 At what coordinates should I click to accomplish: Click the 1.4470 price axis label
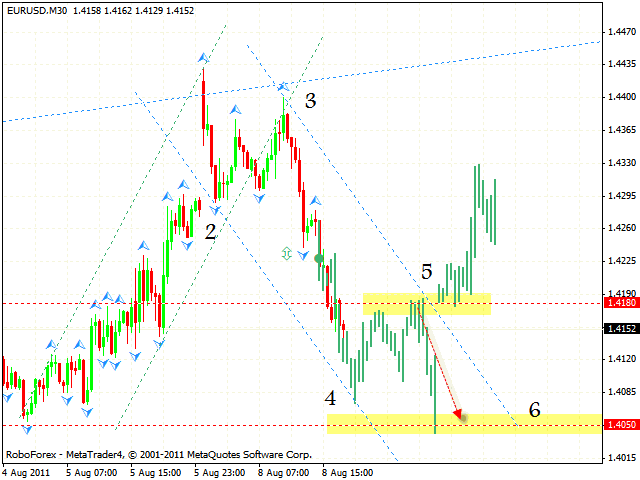622,31
